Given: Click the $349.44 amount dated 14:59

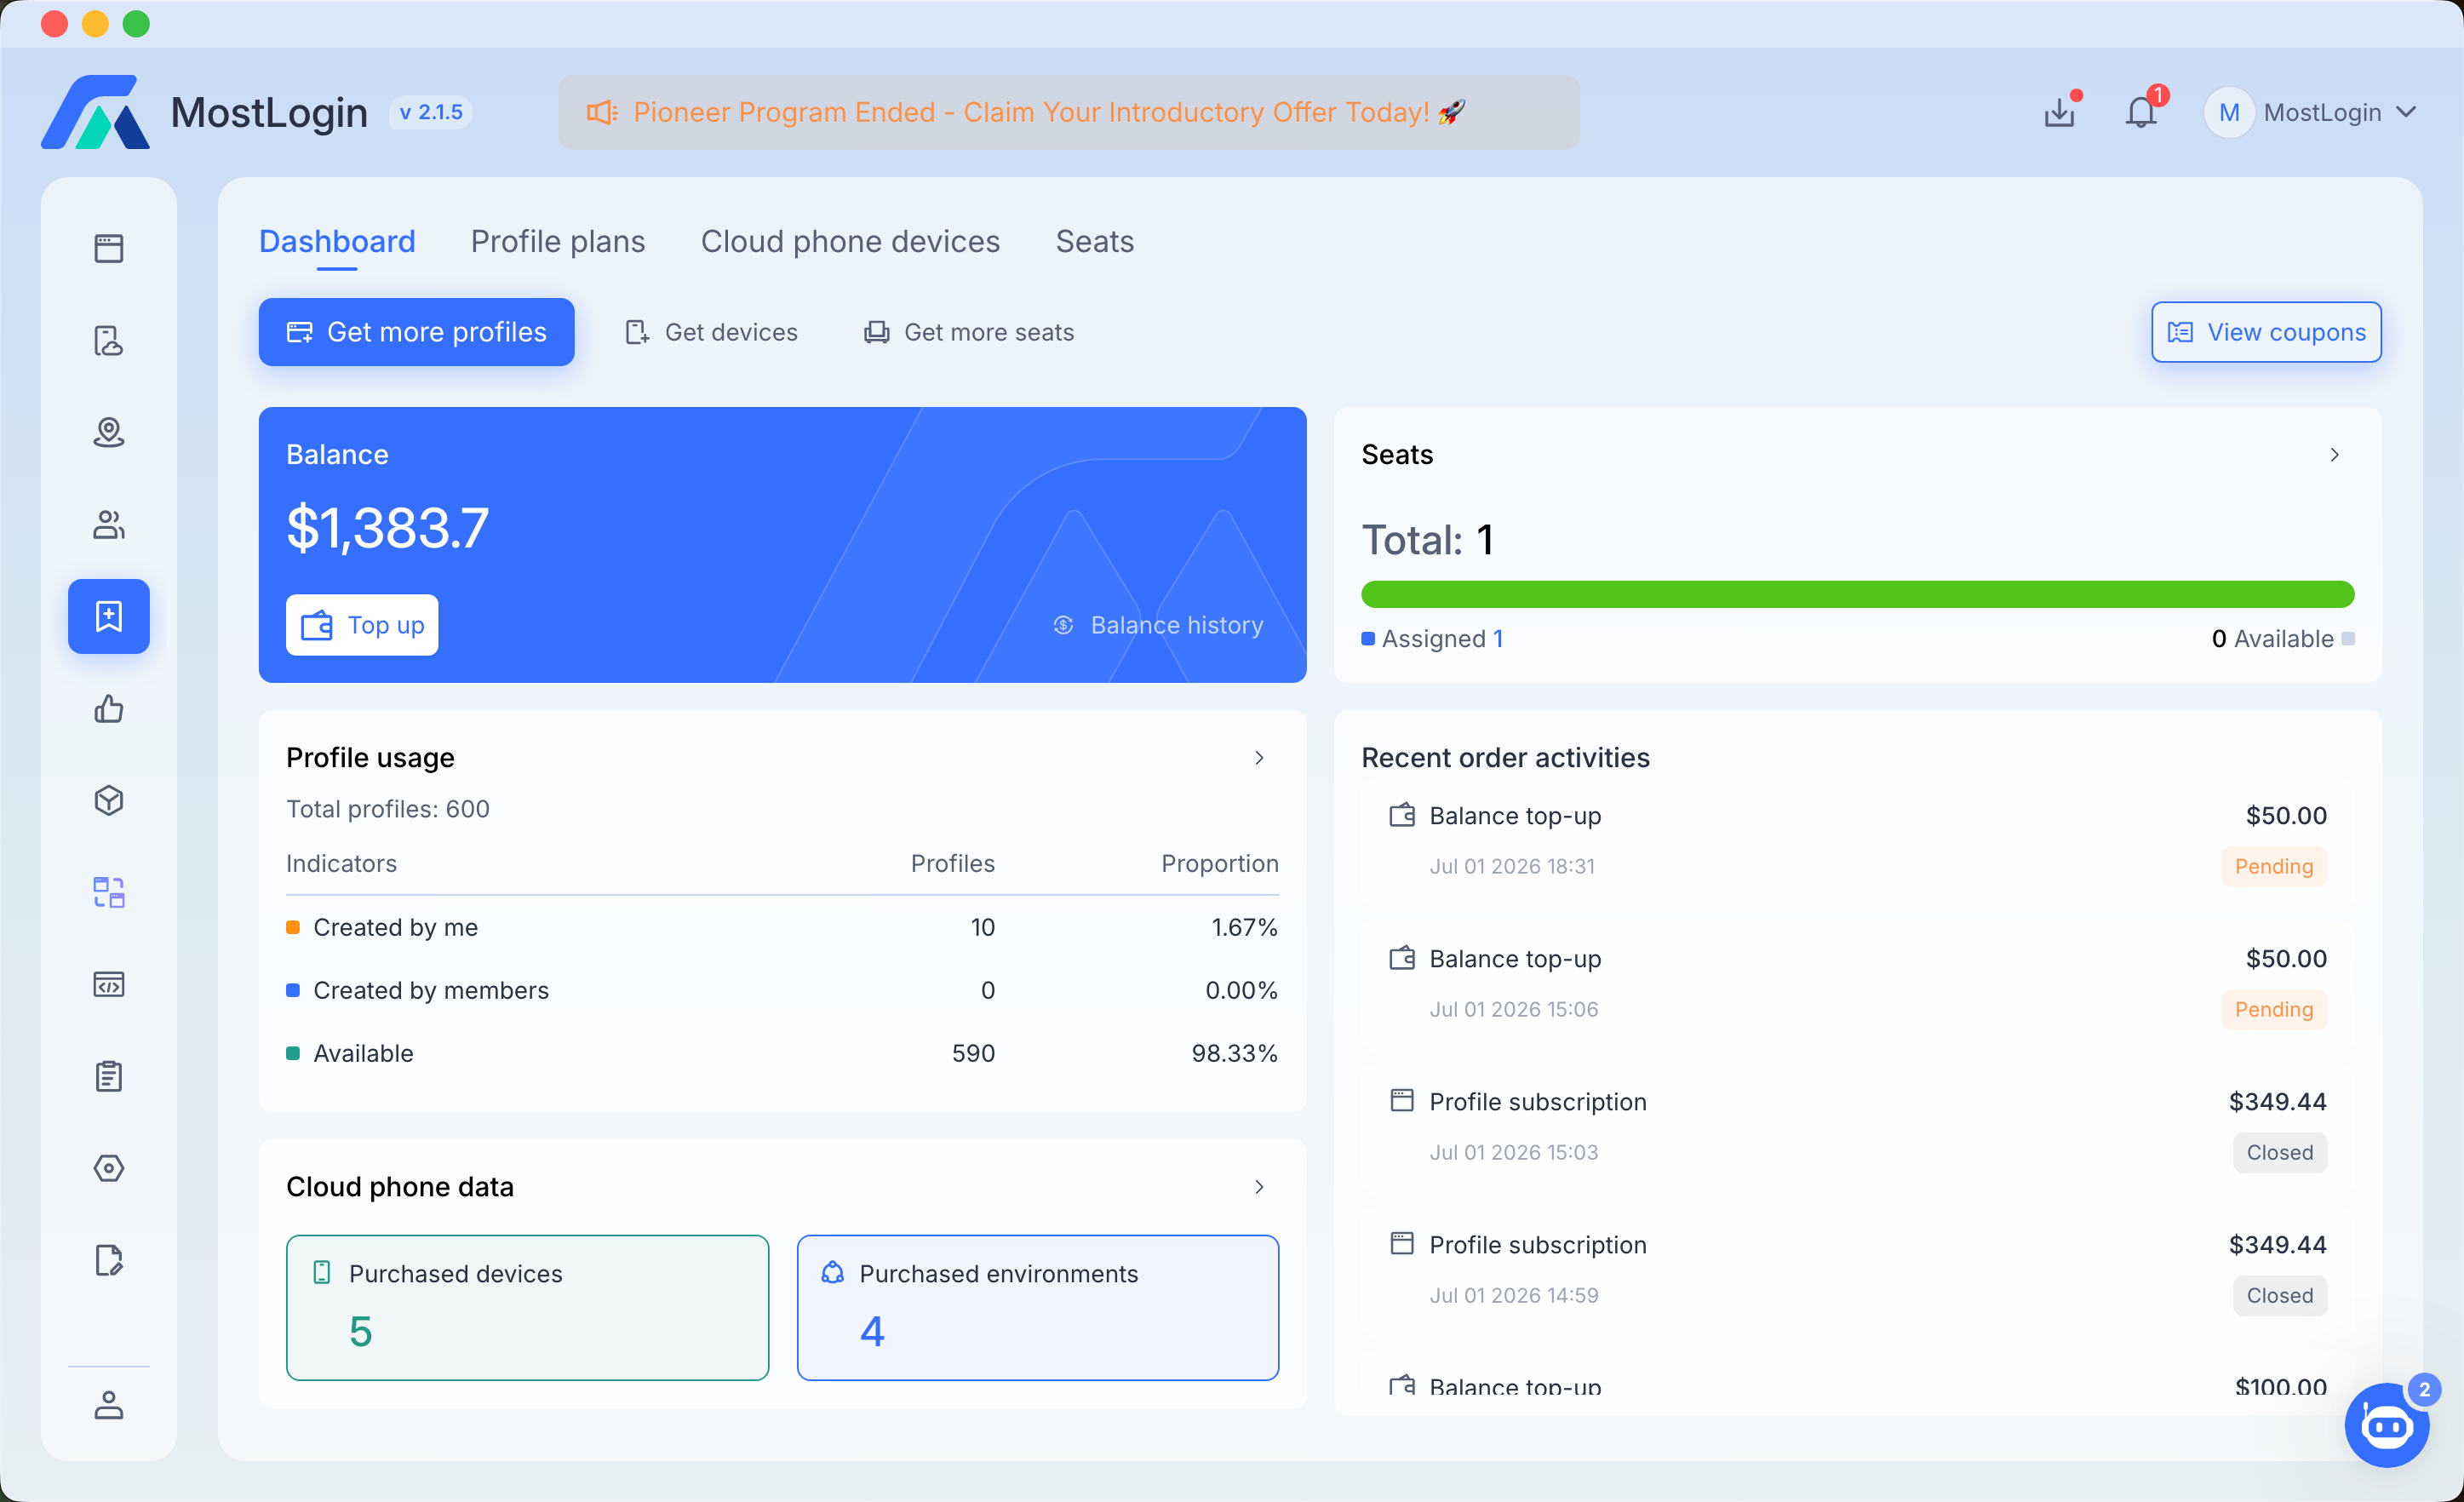Looking at the screenshot, I should pos(2277,1244).
